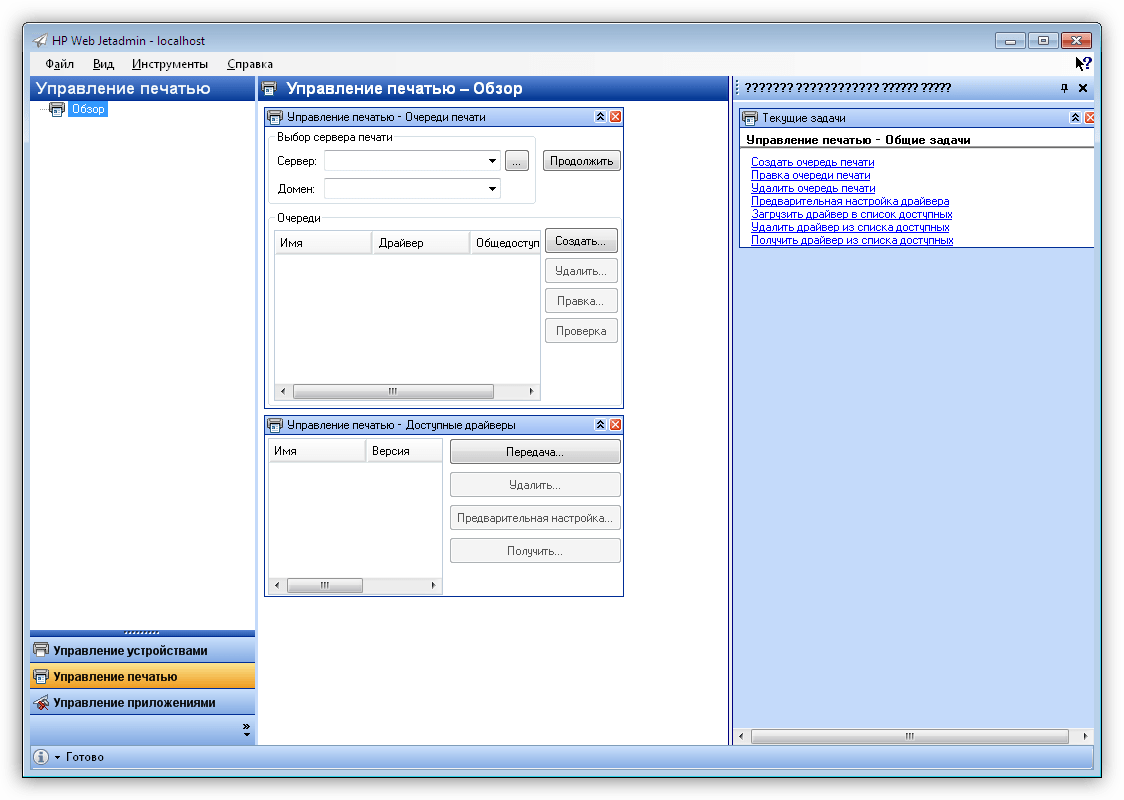This screenshot has height=800, width=1124.
Task: Click the Домен combo box field
Action: (x=412, y=189)
